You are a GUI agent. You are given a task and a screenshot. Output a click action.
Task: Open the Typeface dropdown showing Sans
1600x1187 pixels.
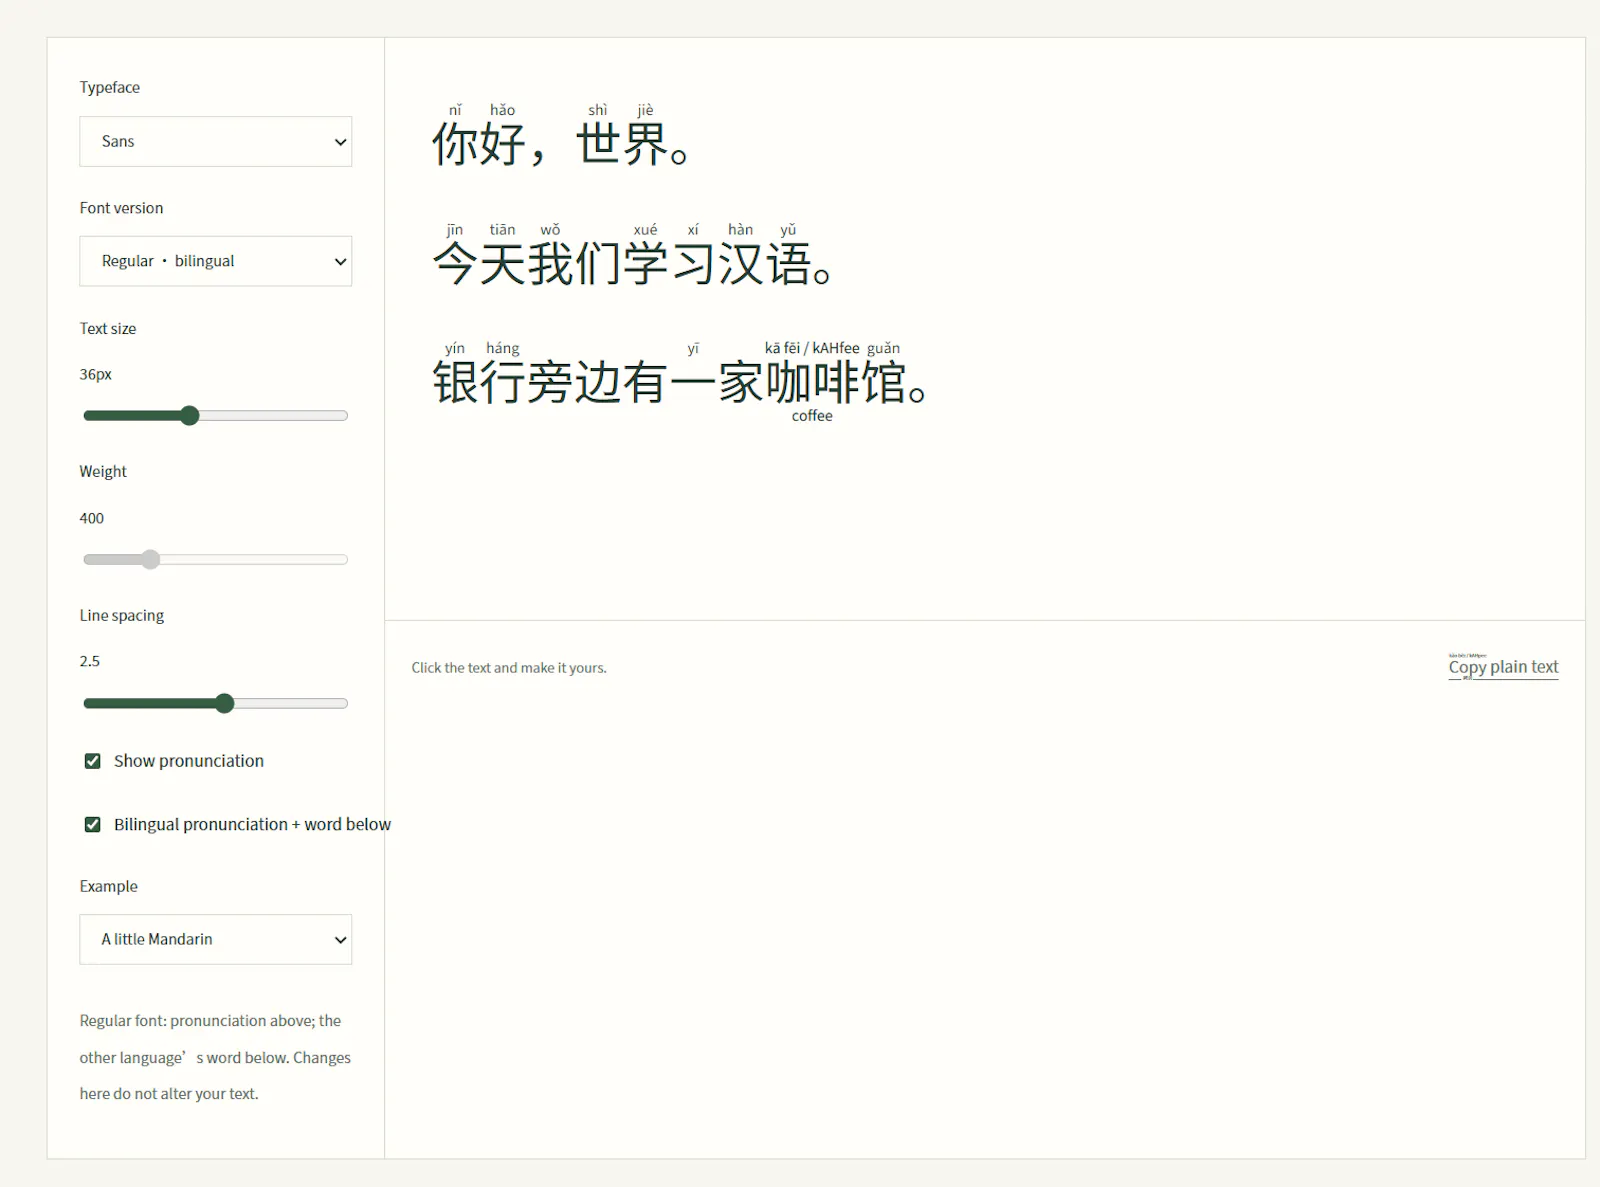pos(215,141)
